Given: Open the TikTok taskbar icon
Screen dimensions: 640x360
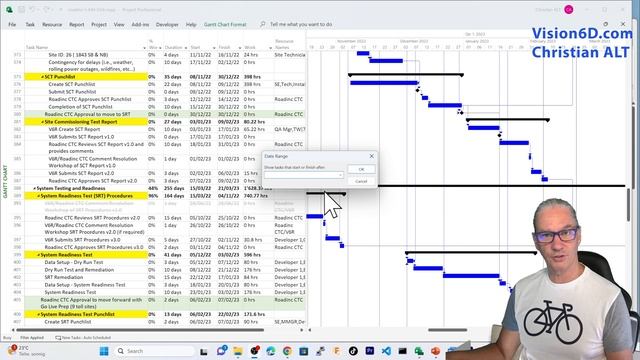Looking at the screenshot, I should point(353,351).
